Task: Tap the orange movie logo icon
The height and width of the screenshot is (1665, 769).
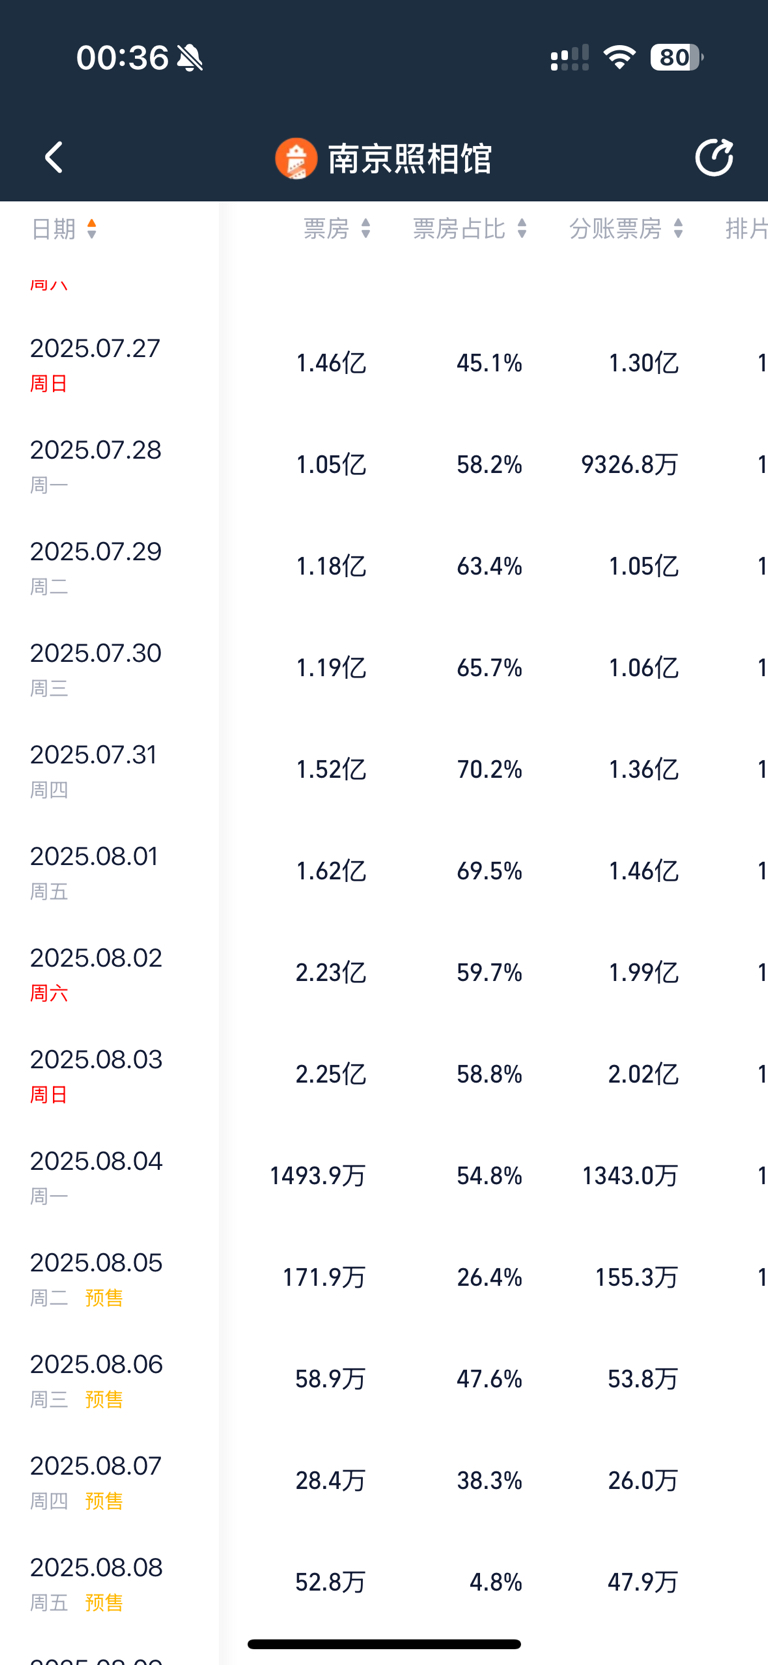Action: coord(296,158)
